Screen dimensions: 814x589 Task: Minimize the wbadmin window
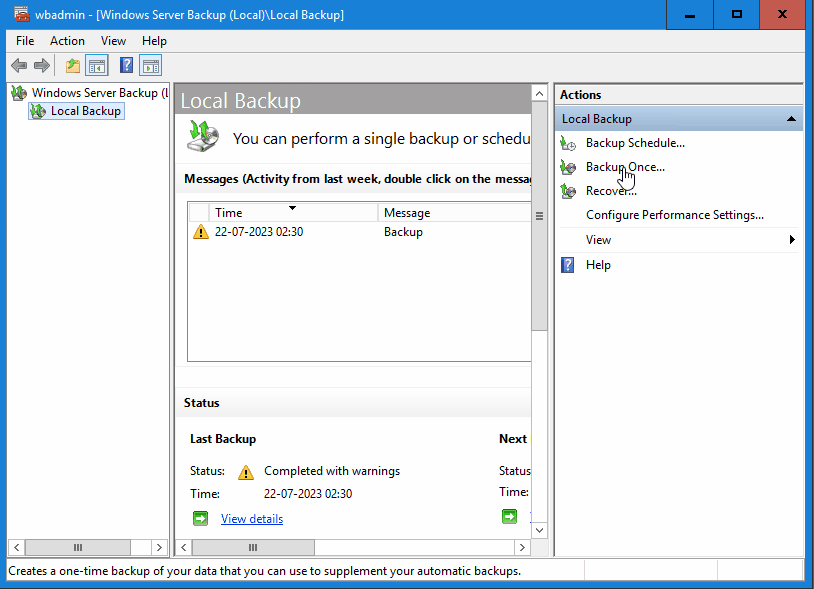click(x=690, y=15)
